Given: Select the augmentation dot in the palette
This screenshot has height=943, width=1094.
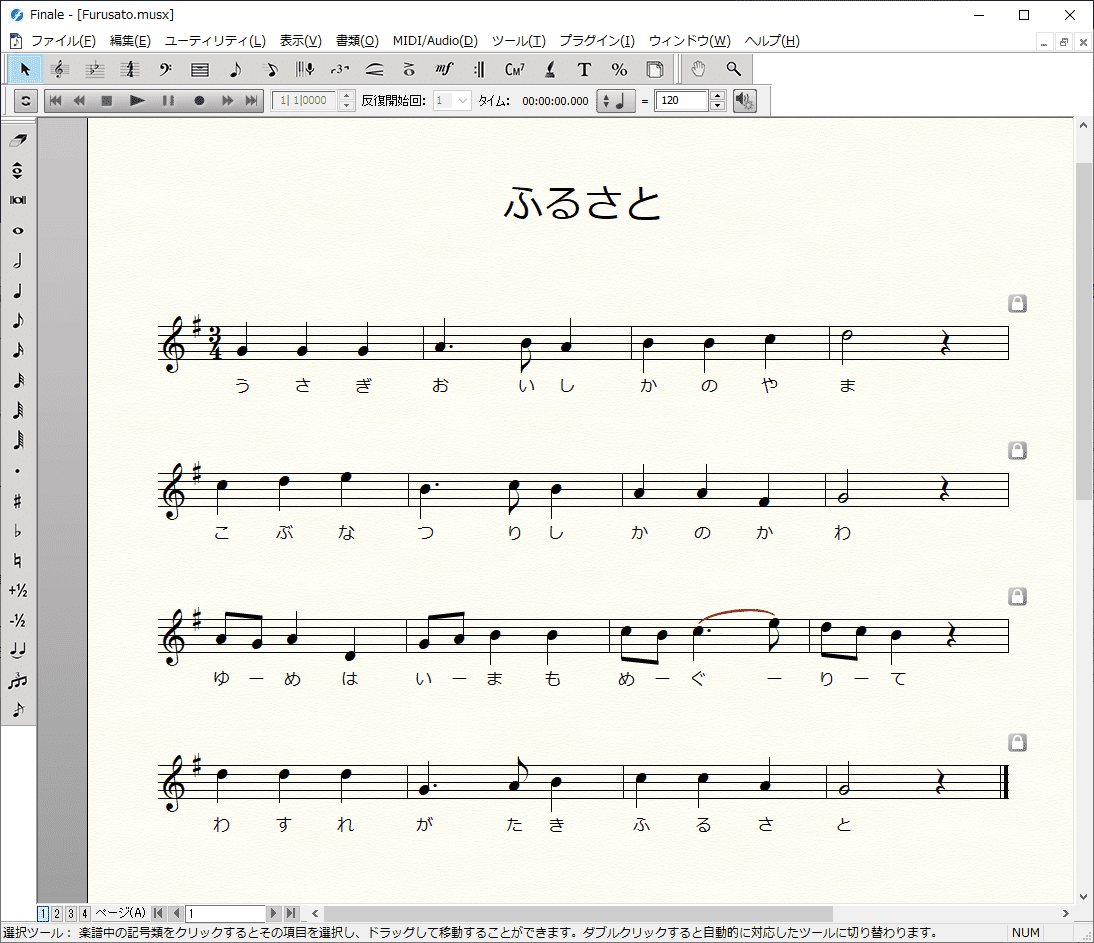Looking at the screenshot, I should point(18,471).
